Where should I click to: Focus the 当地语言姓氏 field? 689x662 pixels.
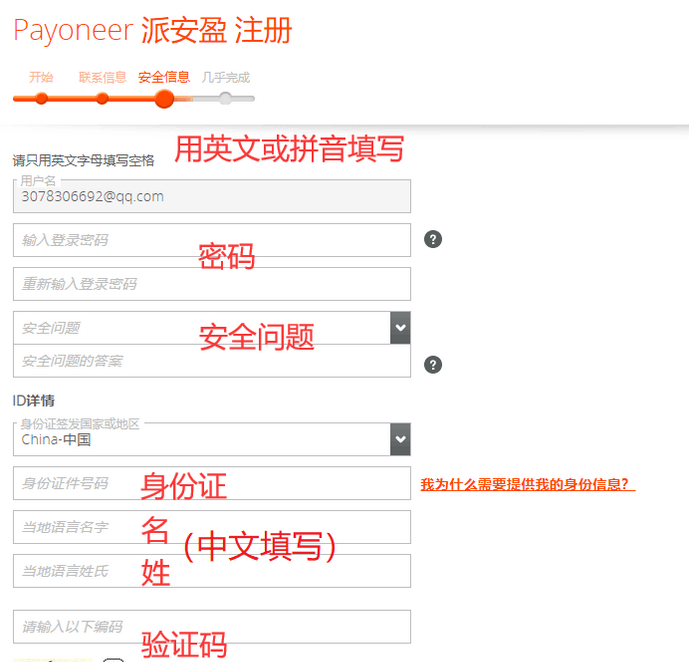click(x=212, y=571)
